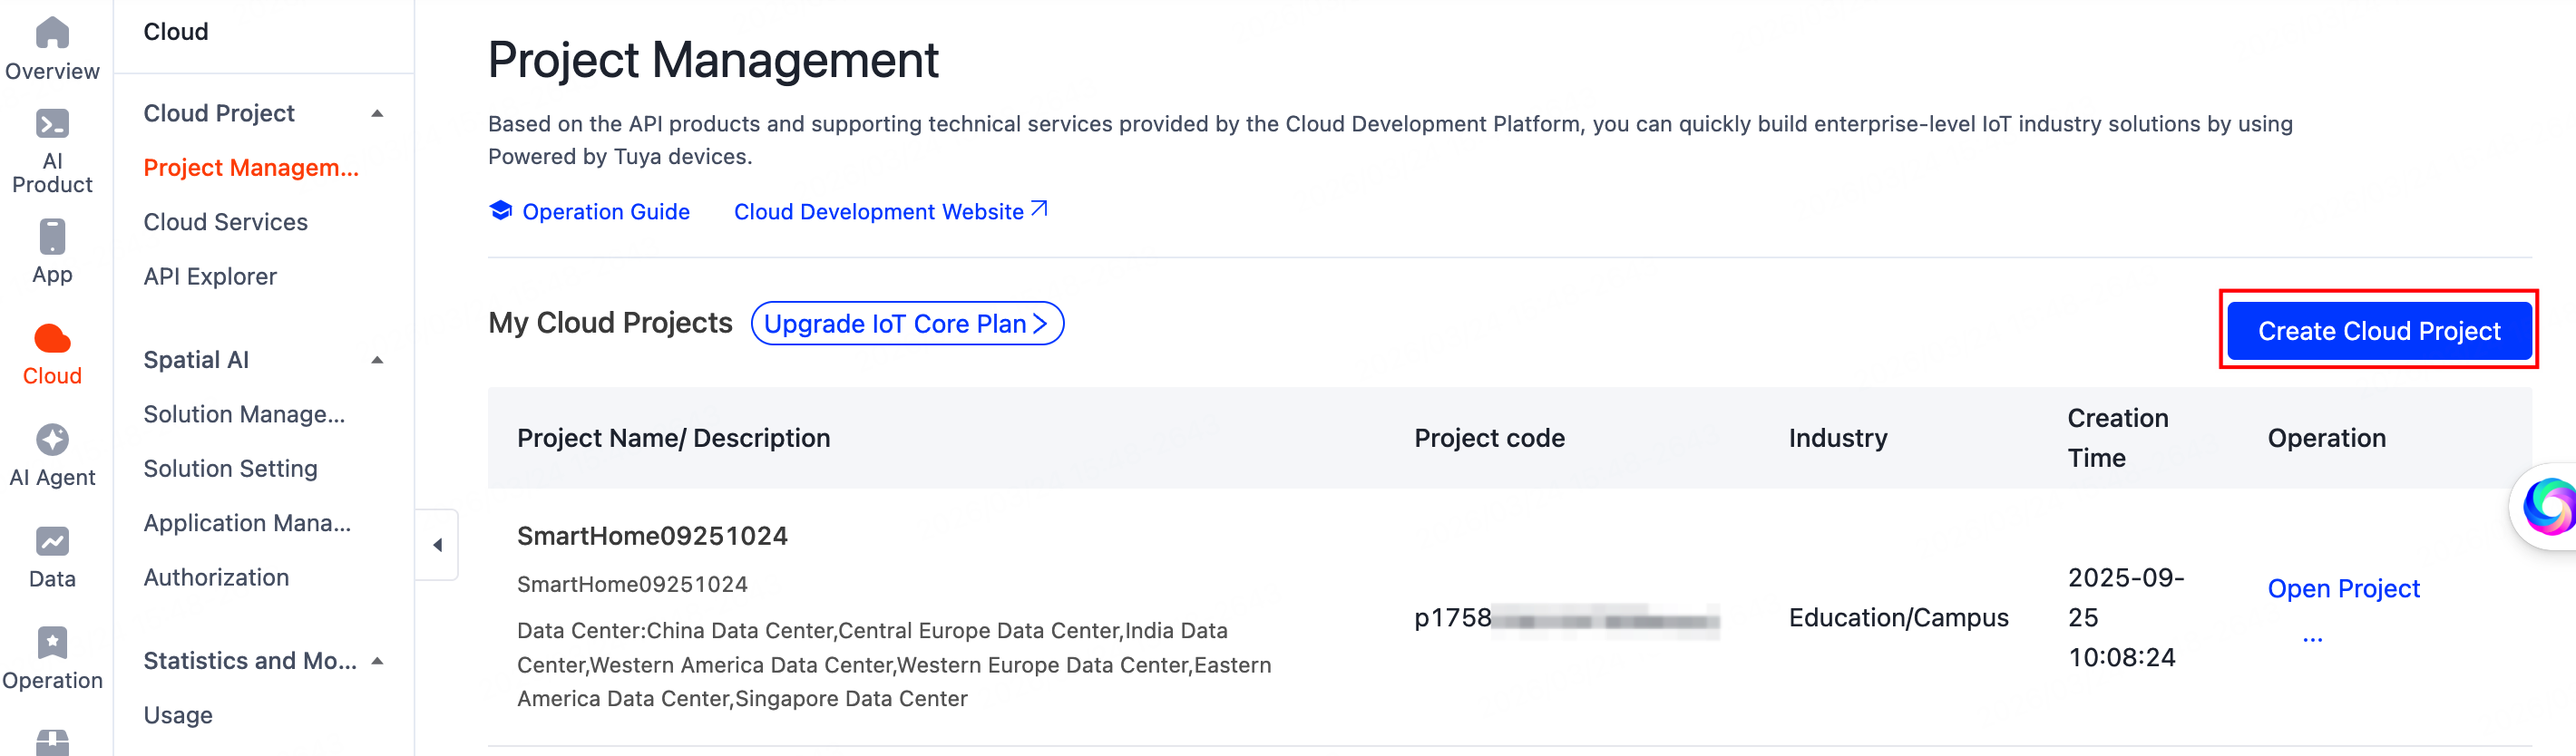
Task: Select Project Managem... in the sidebar
Action: tap(251, 168)
